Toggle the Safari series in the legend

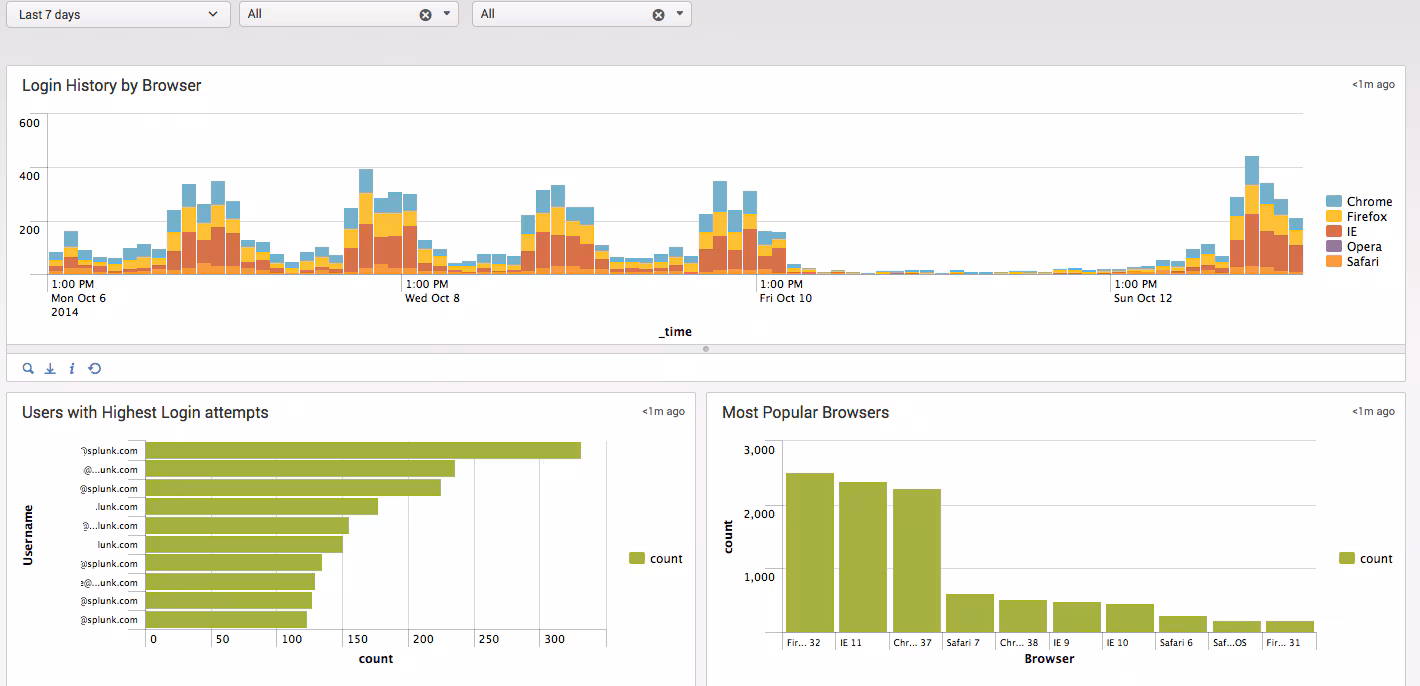coord(1361,261)
